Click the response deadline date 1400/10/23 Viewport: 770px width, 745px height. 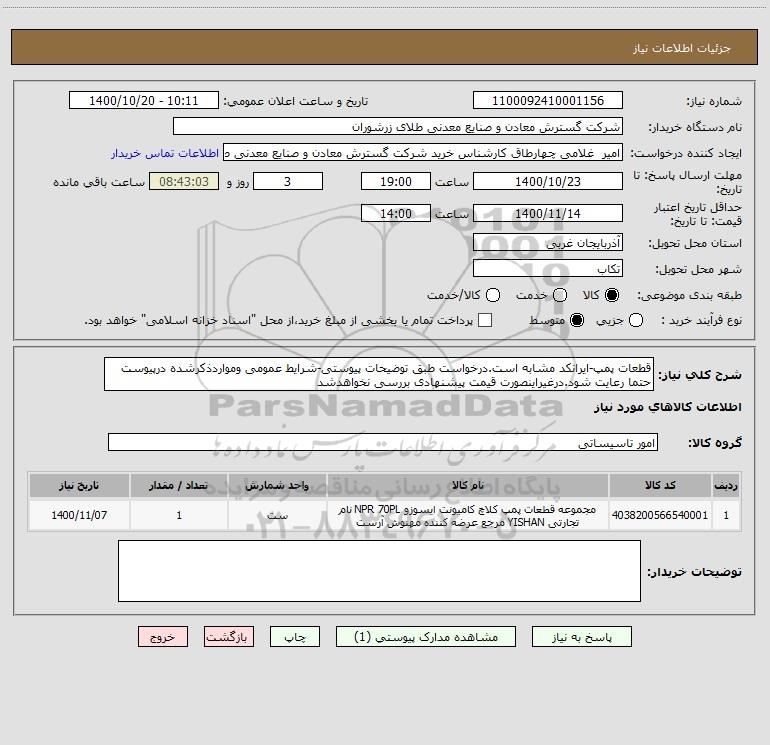[x=548, y=181]
